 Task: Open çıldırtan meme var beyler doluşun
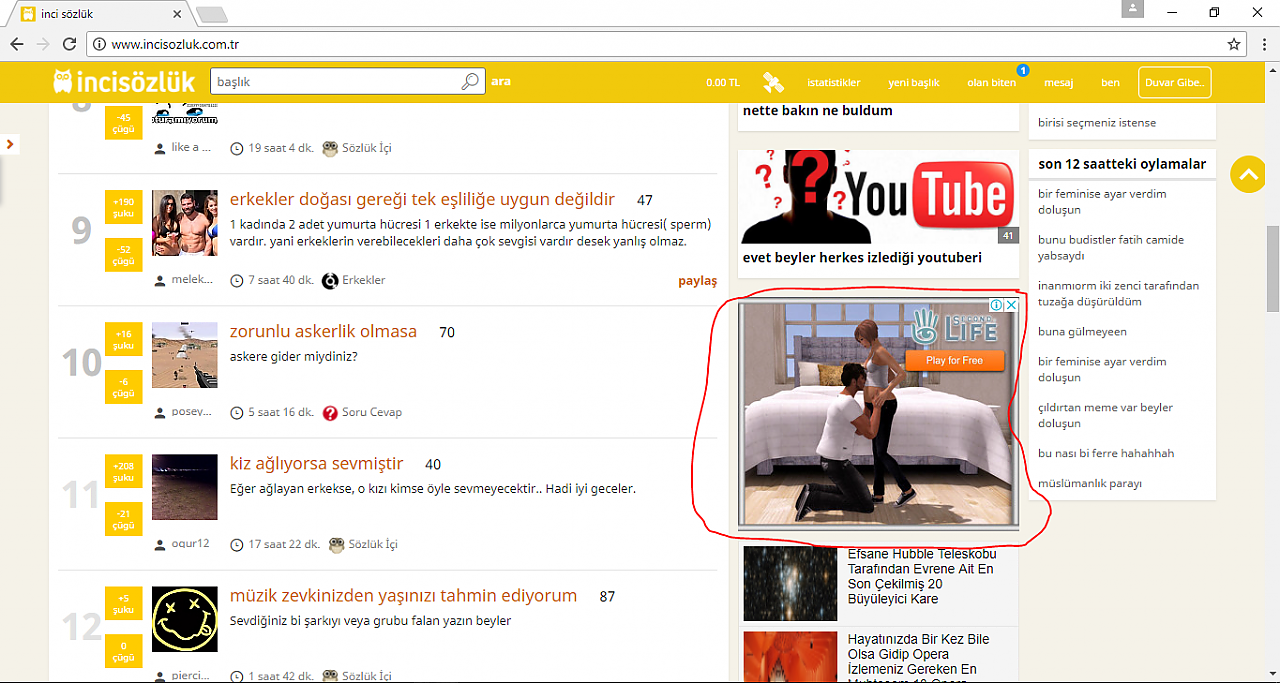pyautogui.click(x=1105, y=416)
